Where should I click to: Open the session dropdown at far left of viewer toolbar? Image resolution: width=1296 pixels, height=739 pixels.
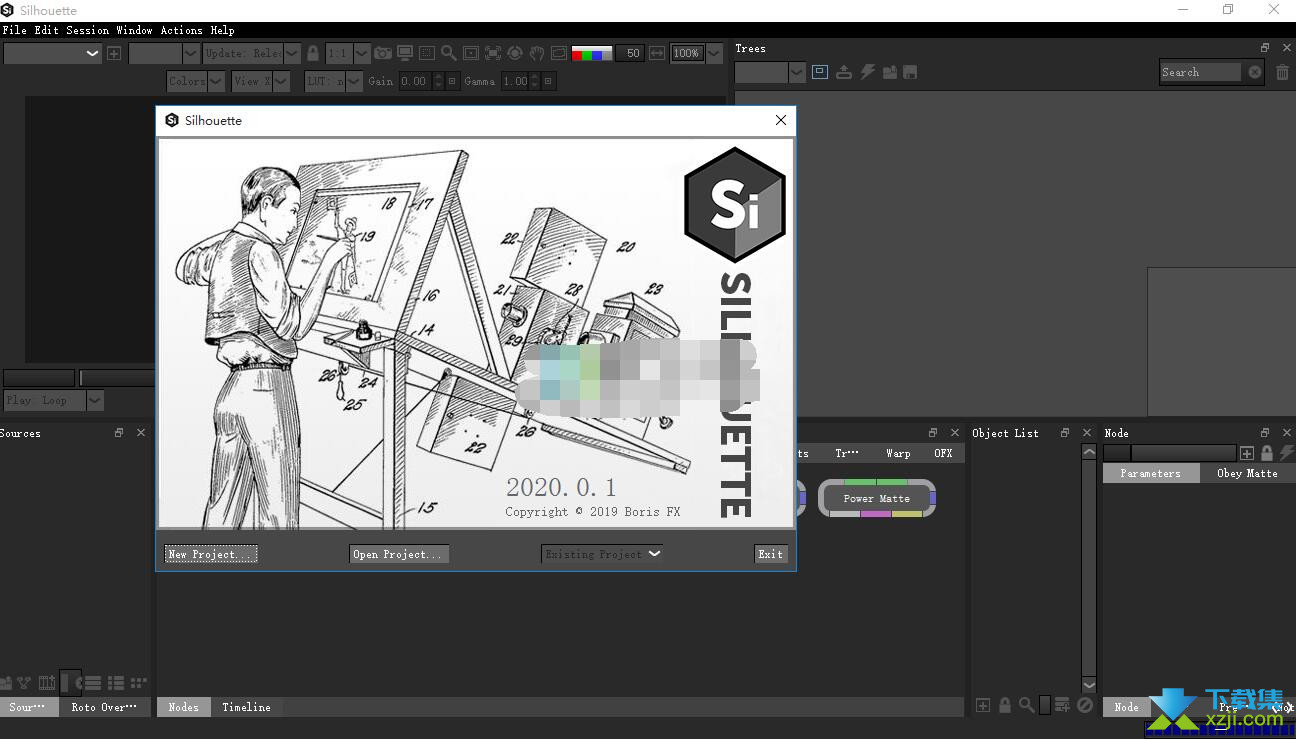[52, 53]
